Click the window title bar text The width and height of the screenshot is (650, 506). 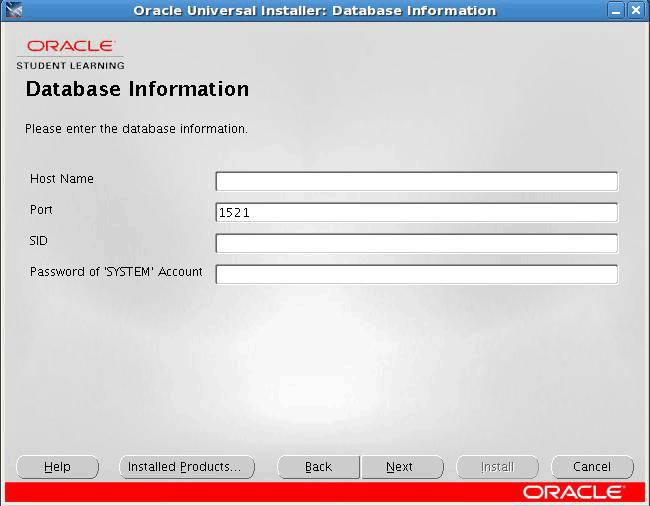click(x=315, y=10)
